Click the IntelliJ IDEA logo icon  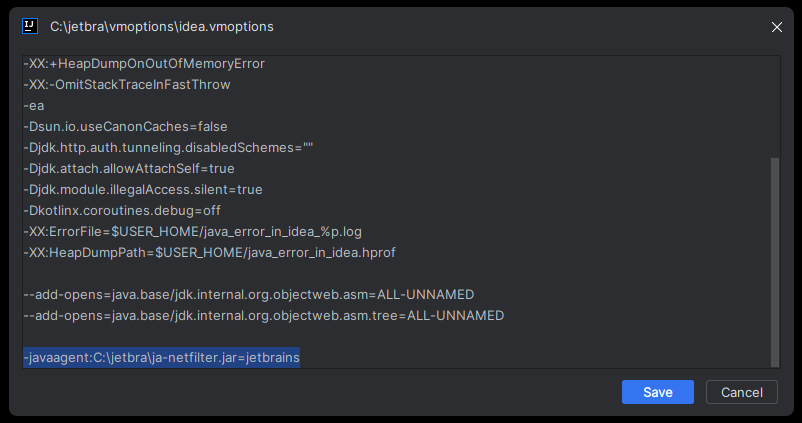(30, 26)
